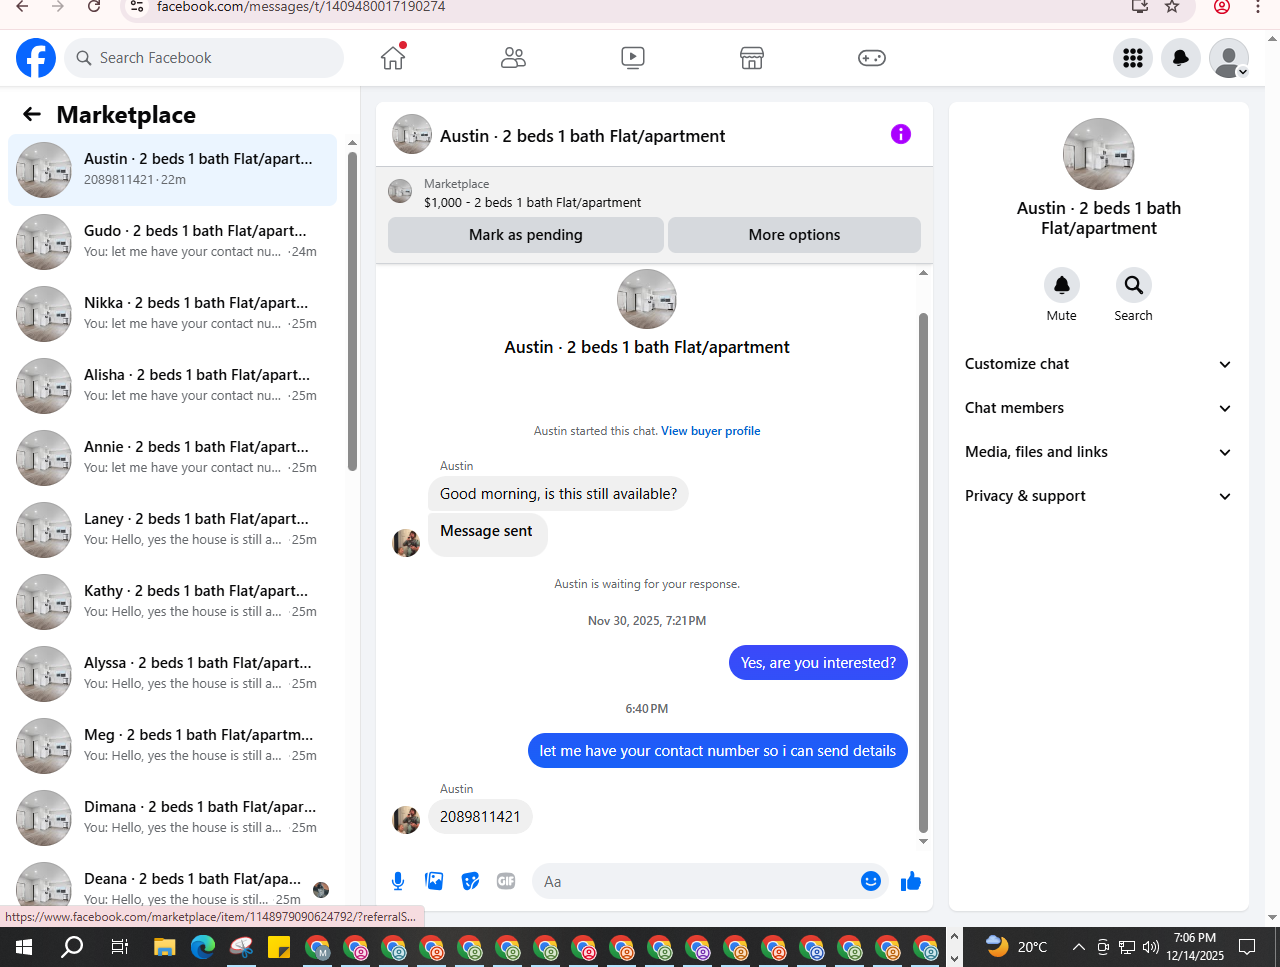This screenshot has width=1280, height=967.
Task: Choose a GIF icon
Action: pos(506,881)
